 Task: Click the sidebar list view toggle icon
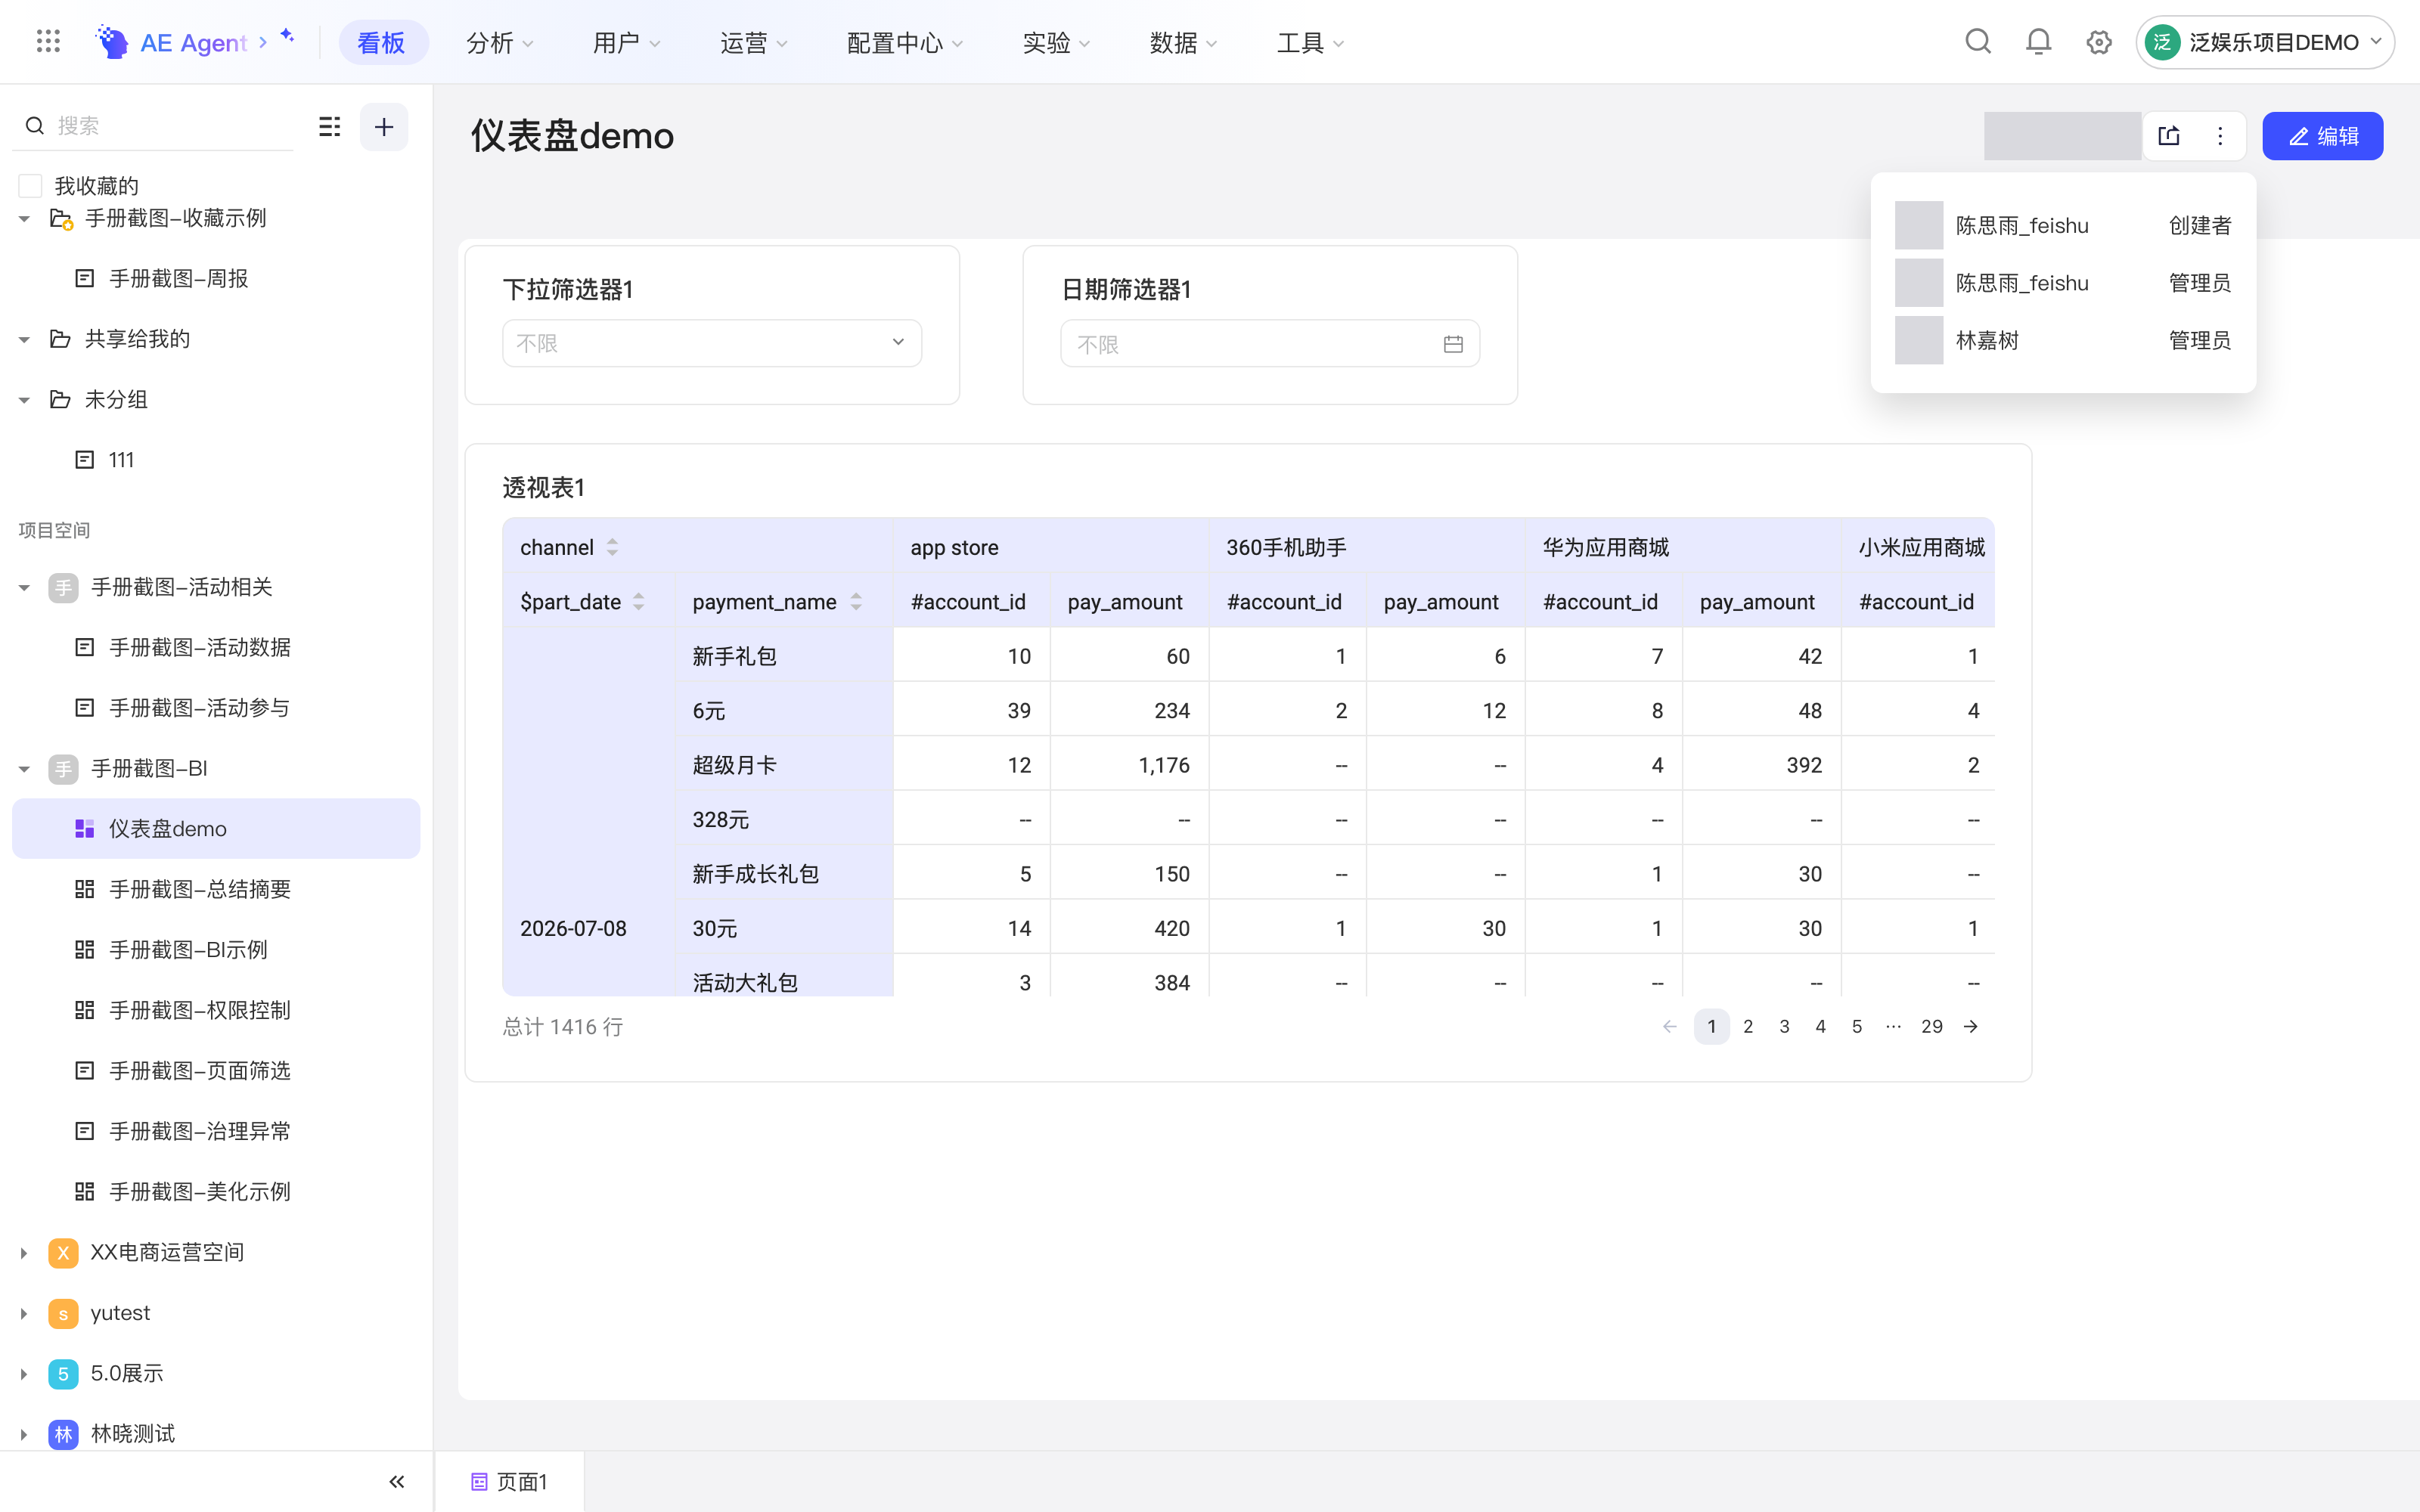tap(329, 126)
